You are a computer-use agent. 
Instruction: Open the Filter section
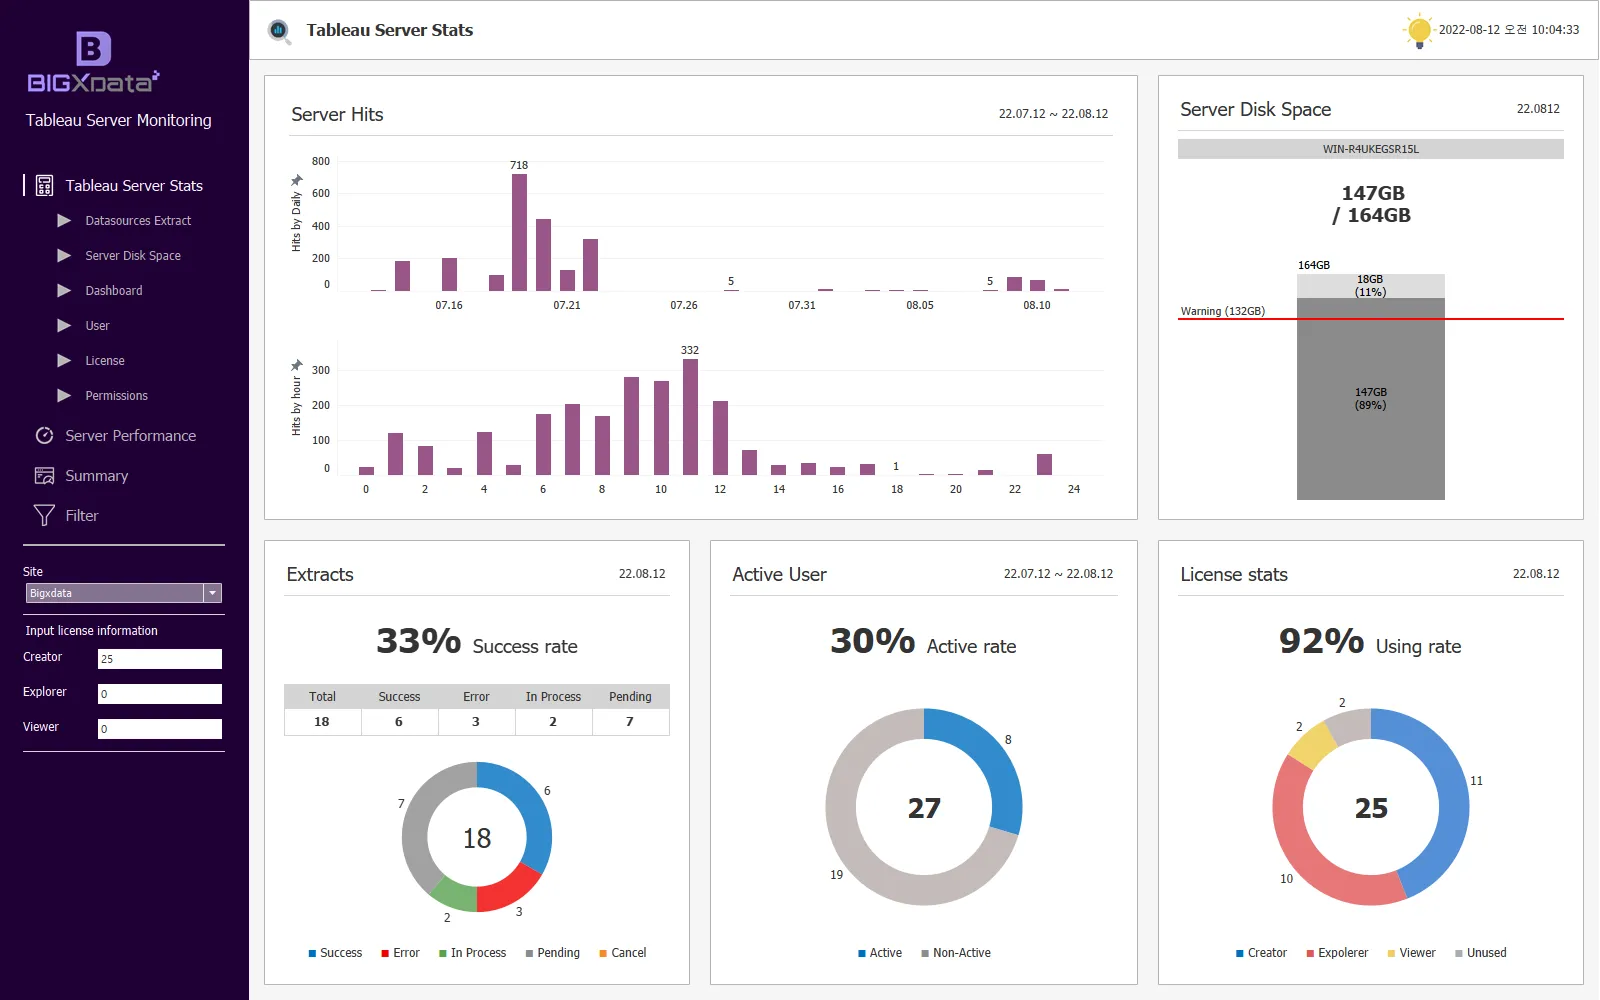pos(82,515)
